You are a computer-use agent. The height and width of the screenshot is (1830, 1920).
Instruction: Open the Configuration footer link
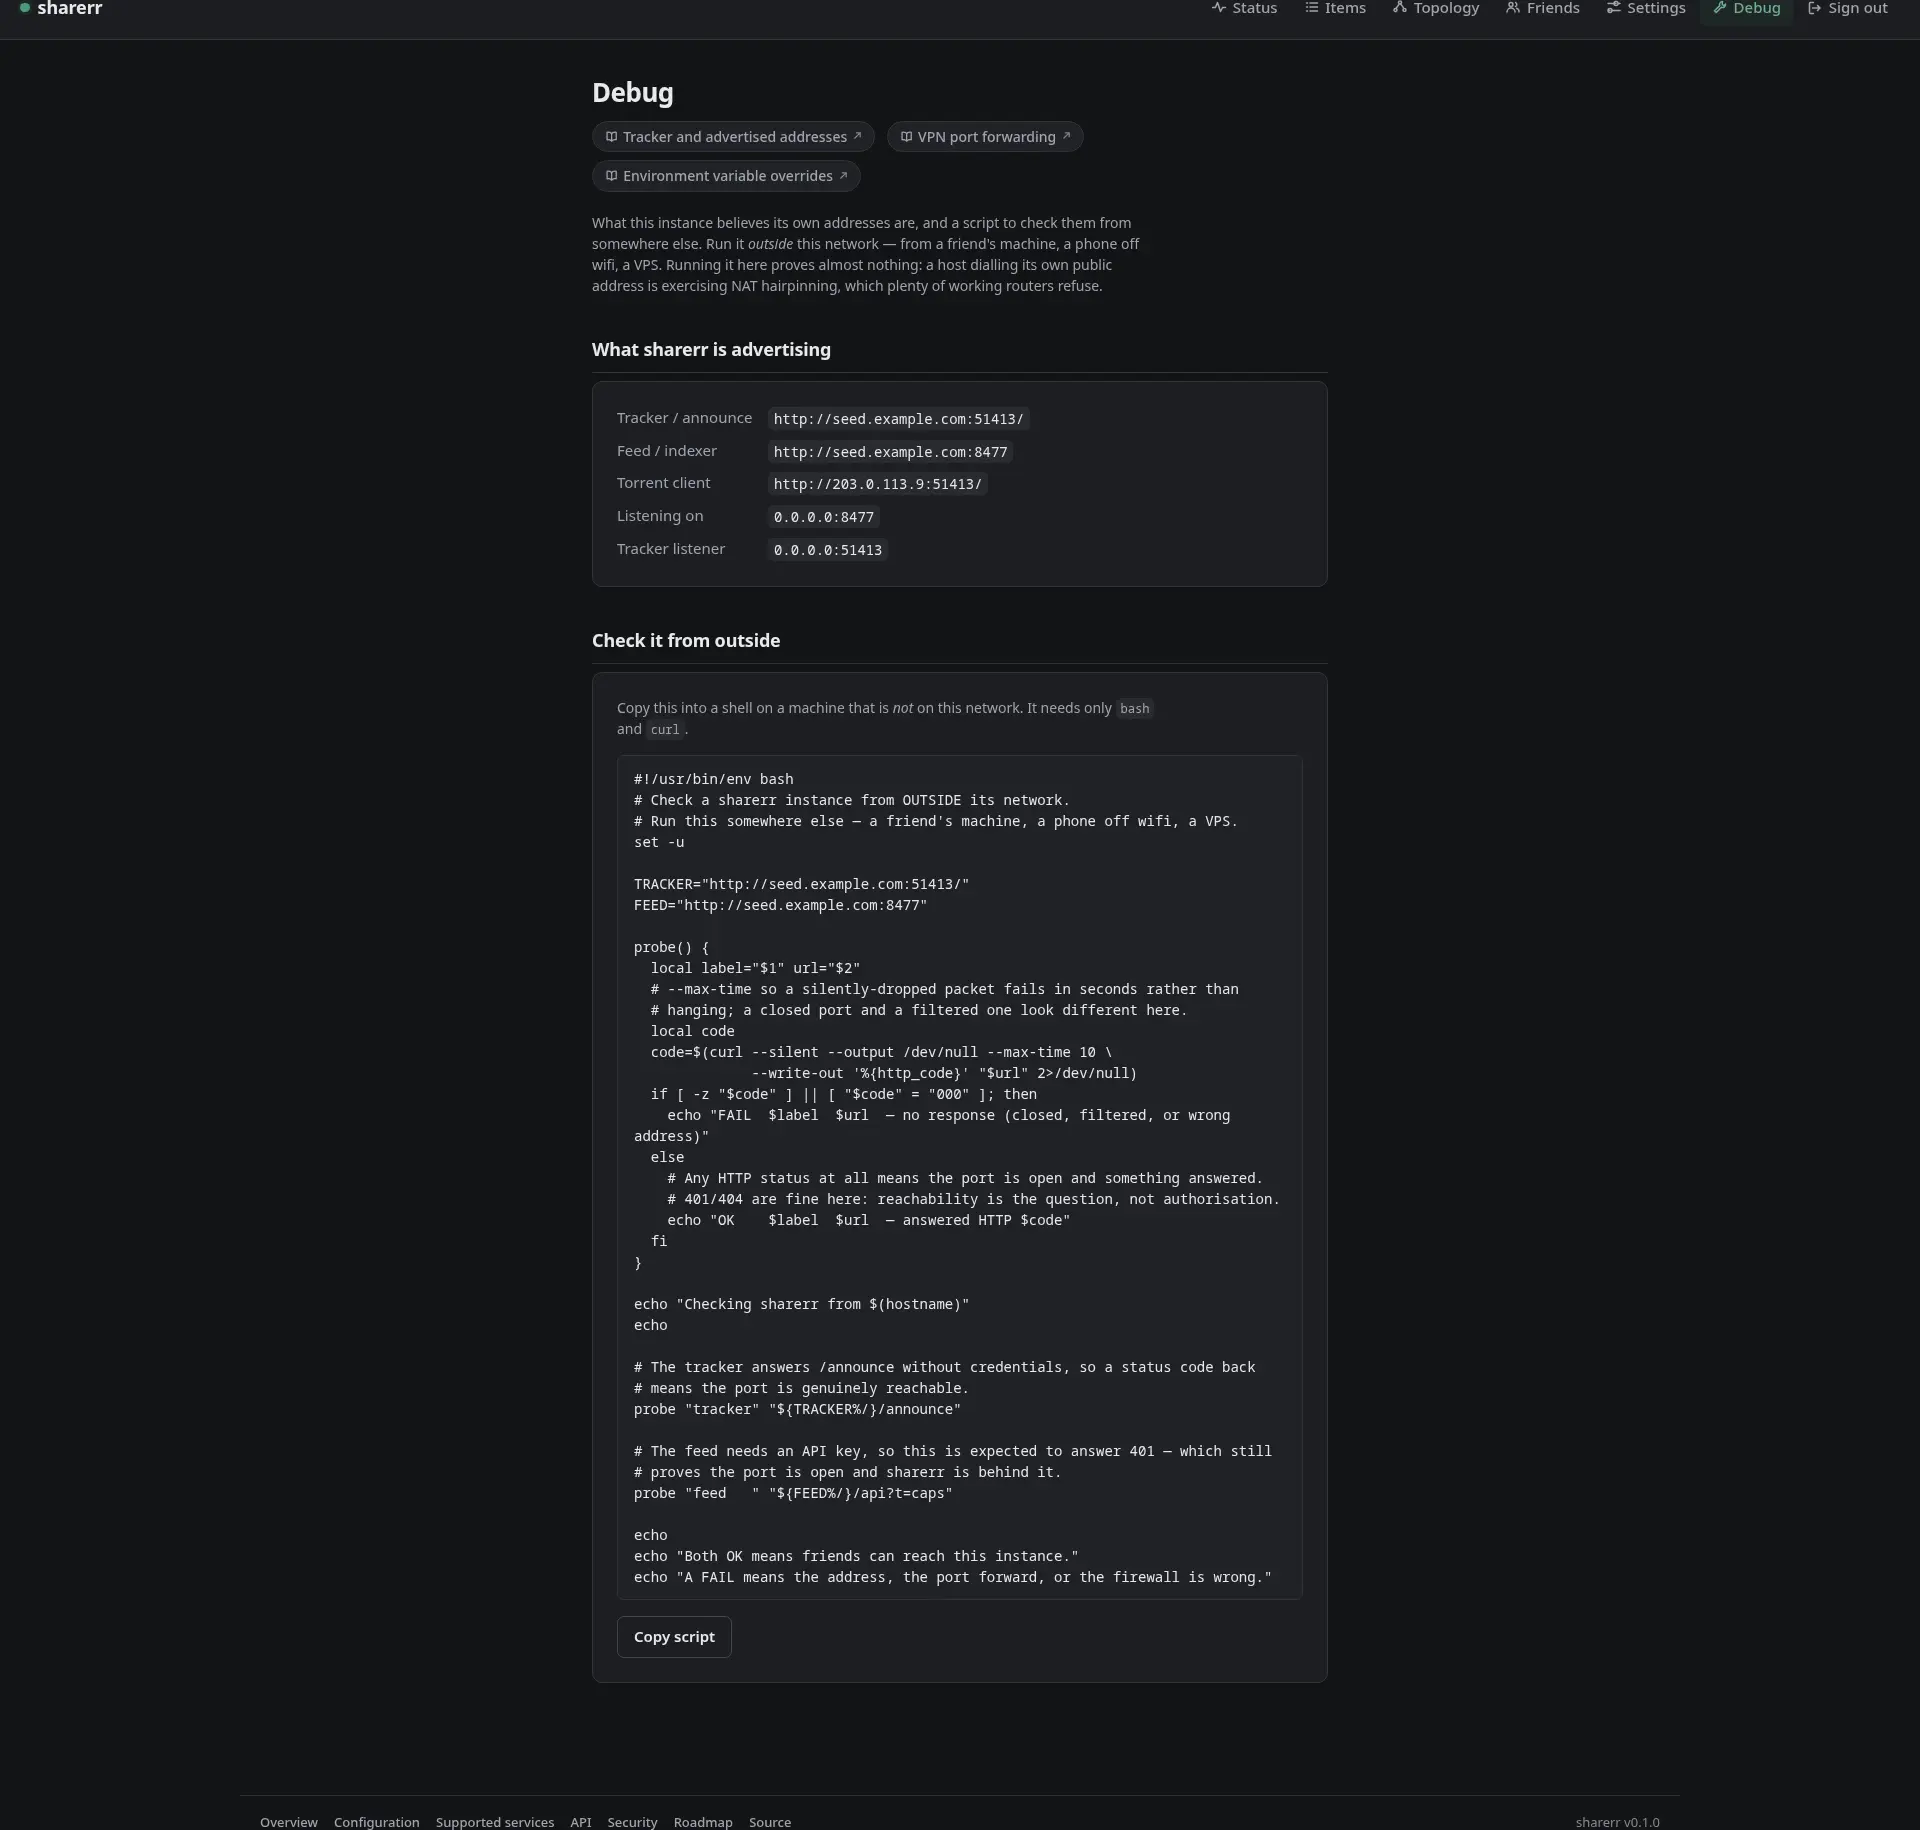click(376, 1822)
